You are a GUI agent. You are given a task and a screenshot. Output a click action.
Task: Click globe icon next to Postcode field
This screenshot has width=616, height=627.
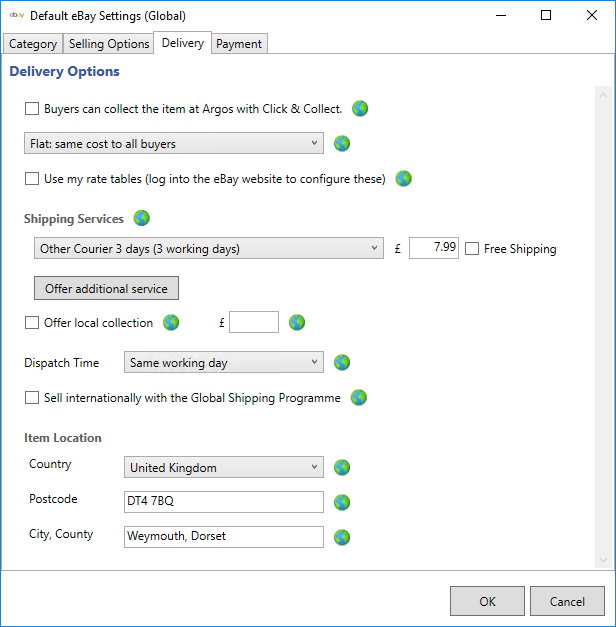(342, 502)
